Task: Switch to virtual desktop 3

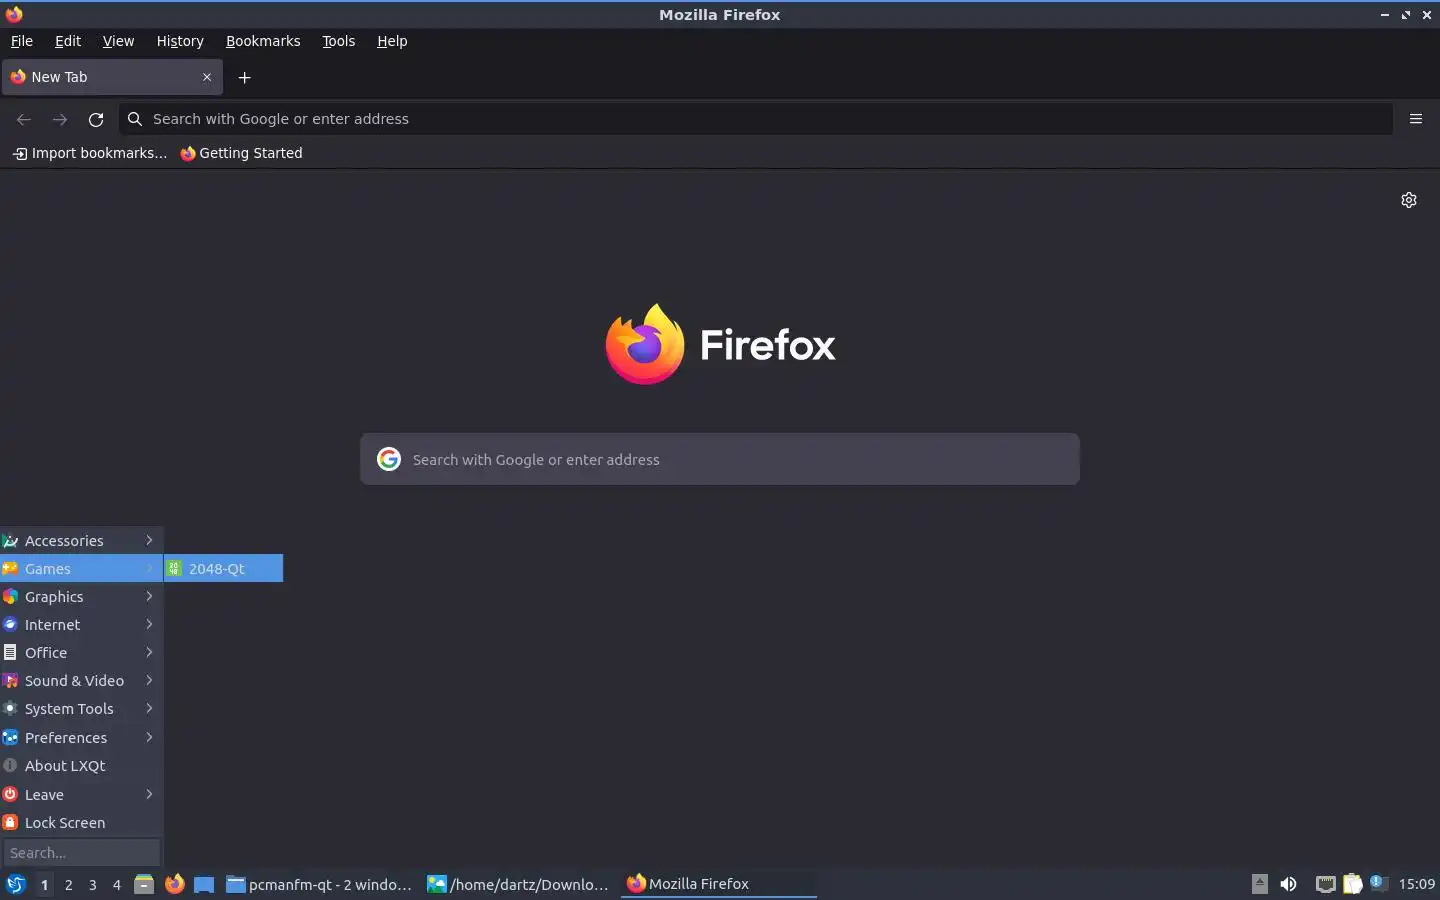Action: tap(93, 884)
